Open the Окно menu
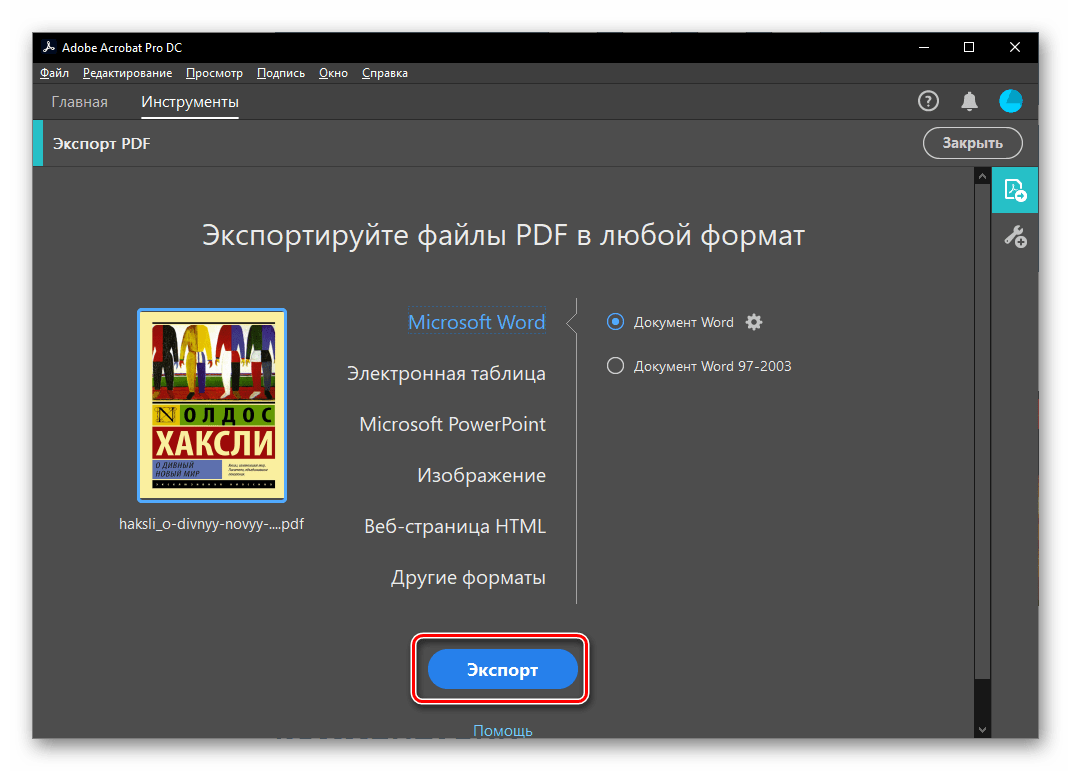Image resolution: width=1071 pixels, height=771 pixels. coord(333,73)
